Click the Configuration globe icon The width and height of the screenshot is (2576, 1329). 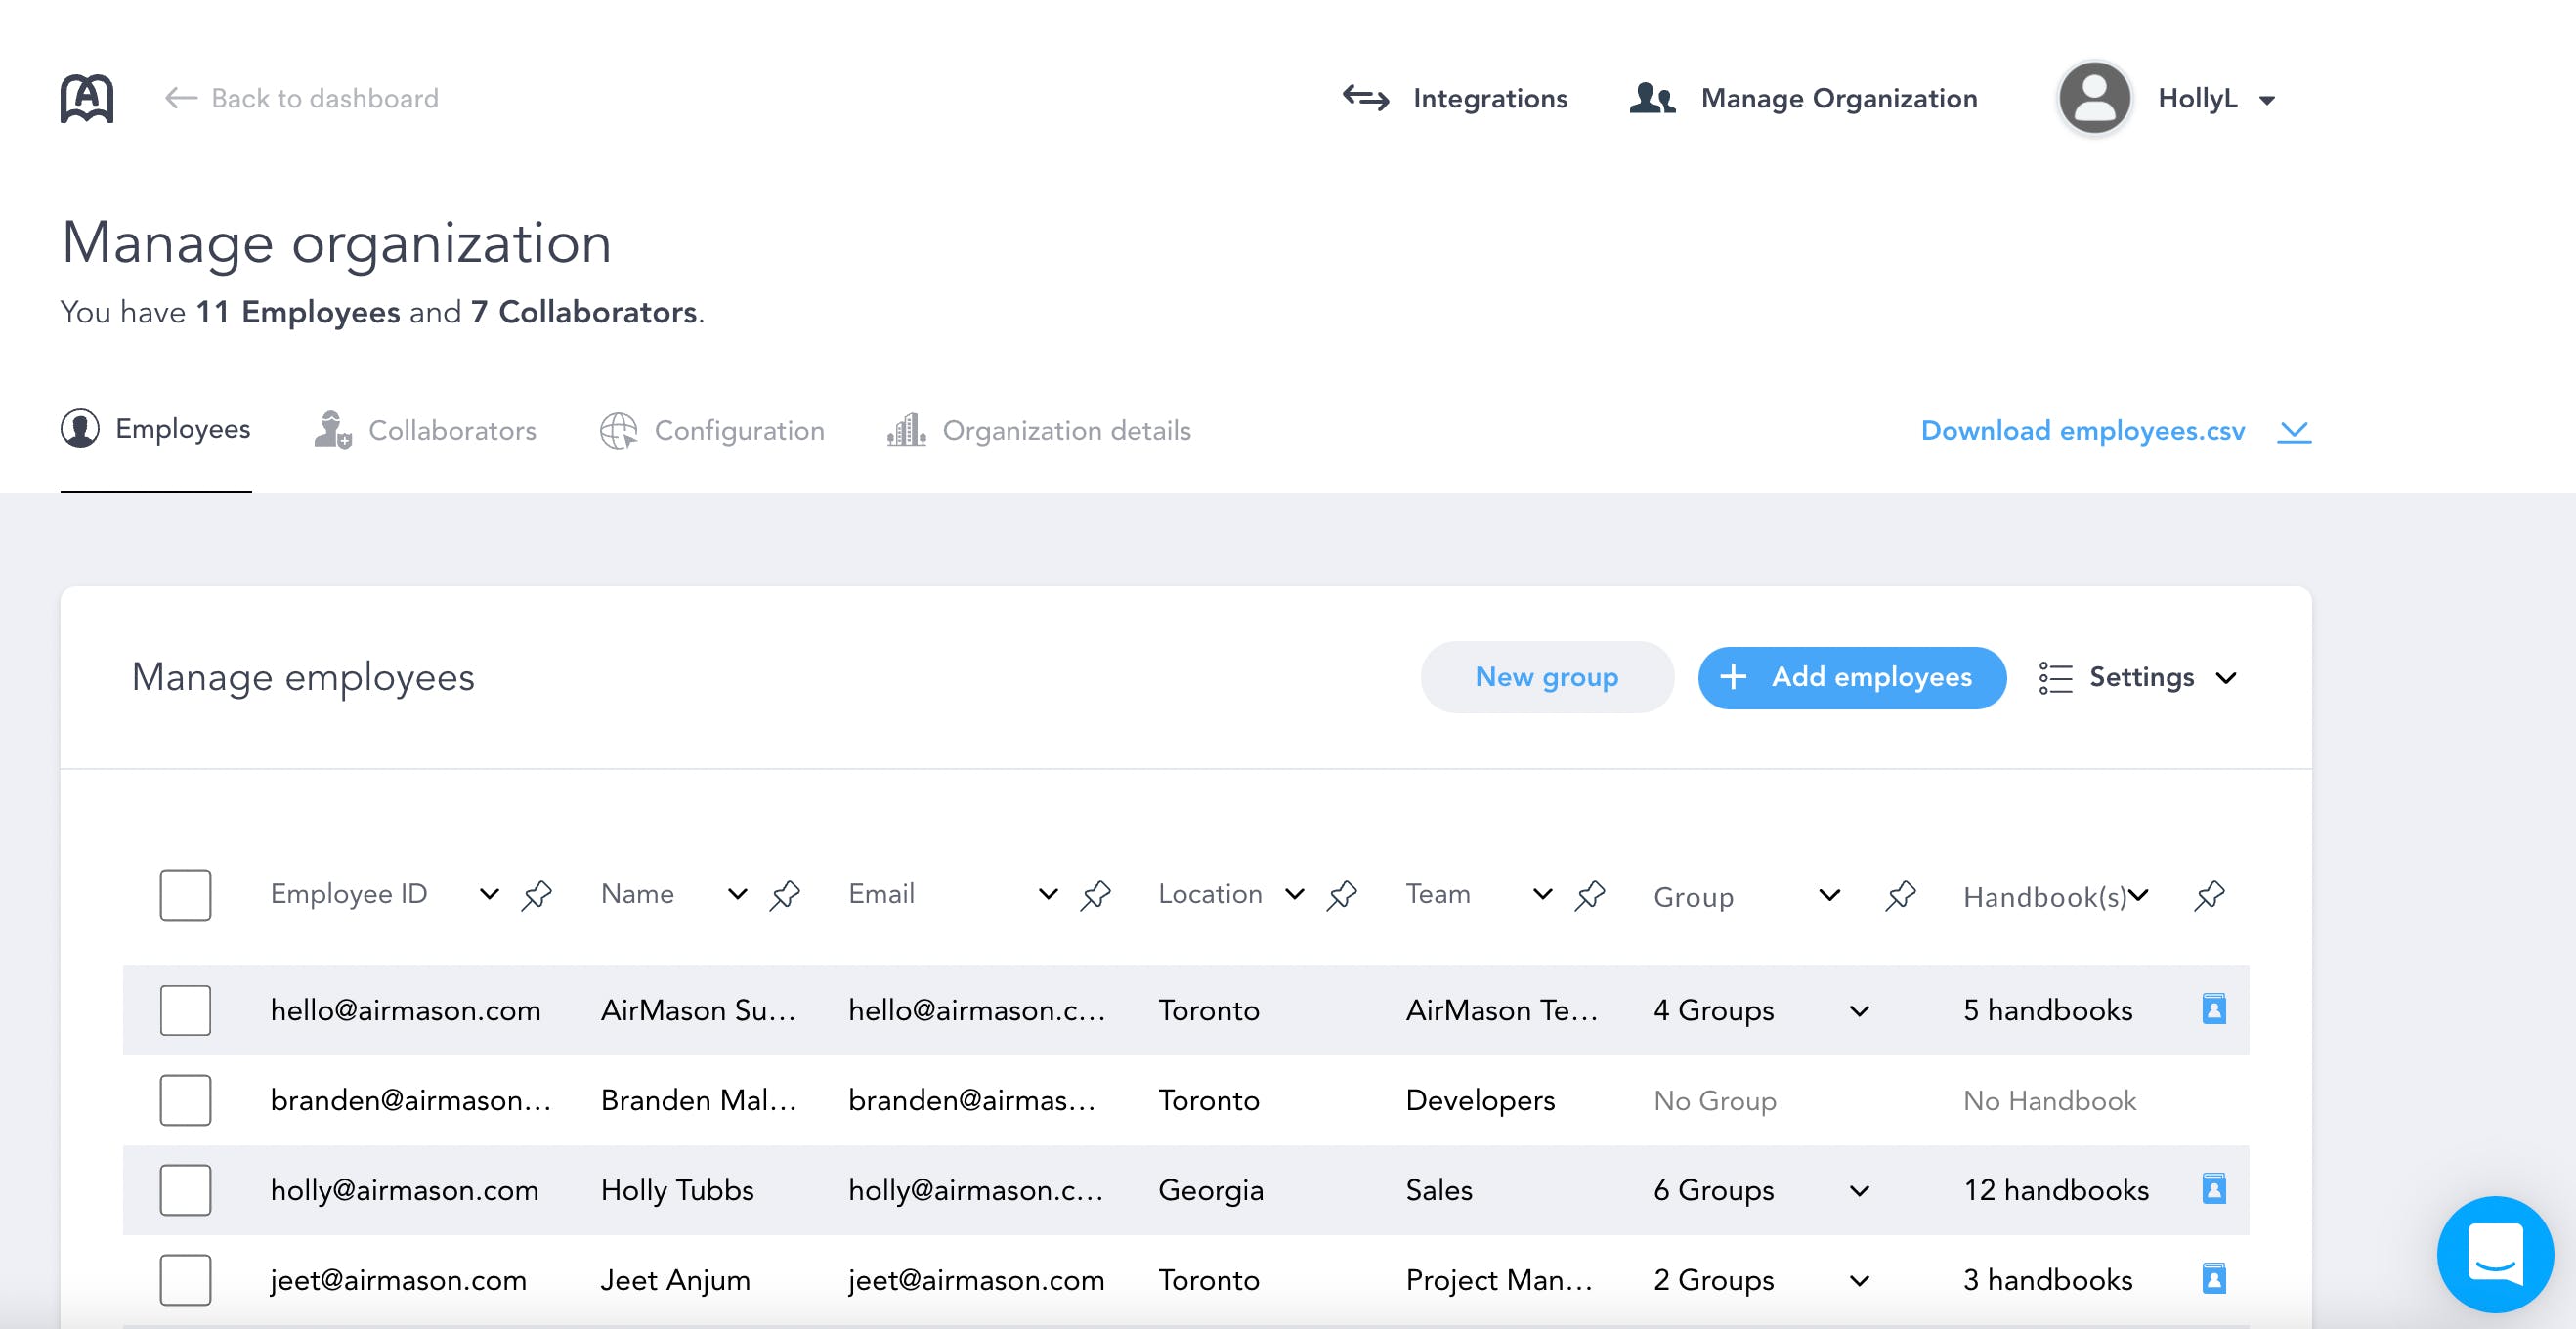click(618, 431)
